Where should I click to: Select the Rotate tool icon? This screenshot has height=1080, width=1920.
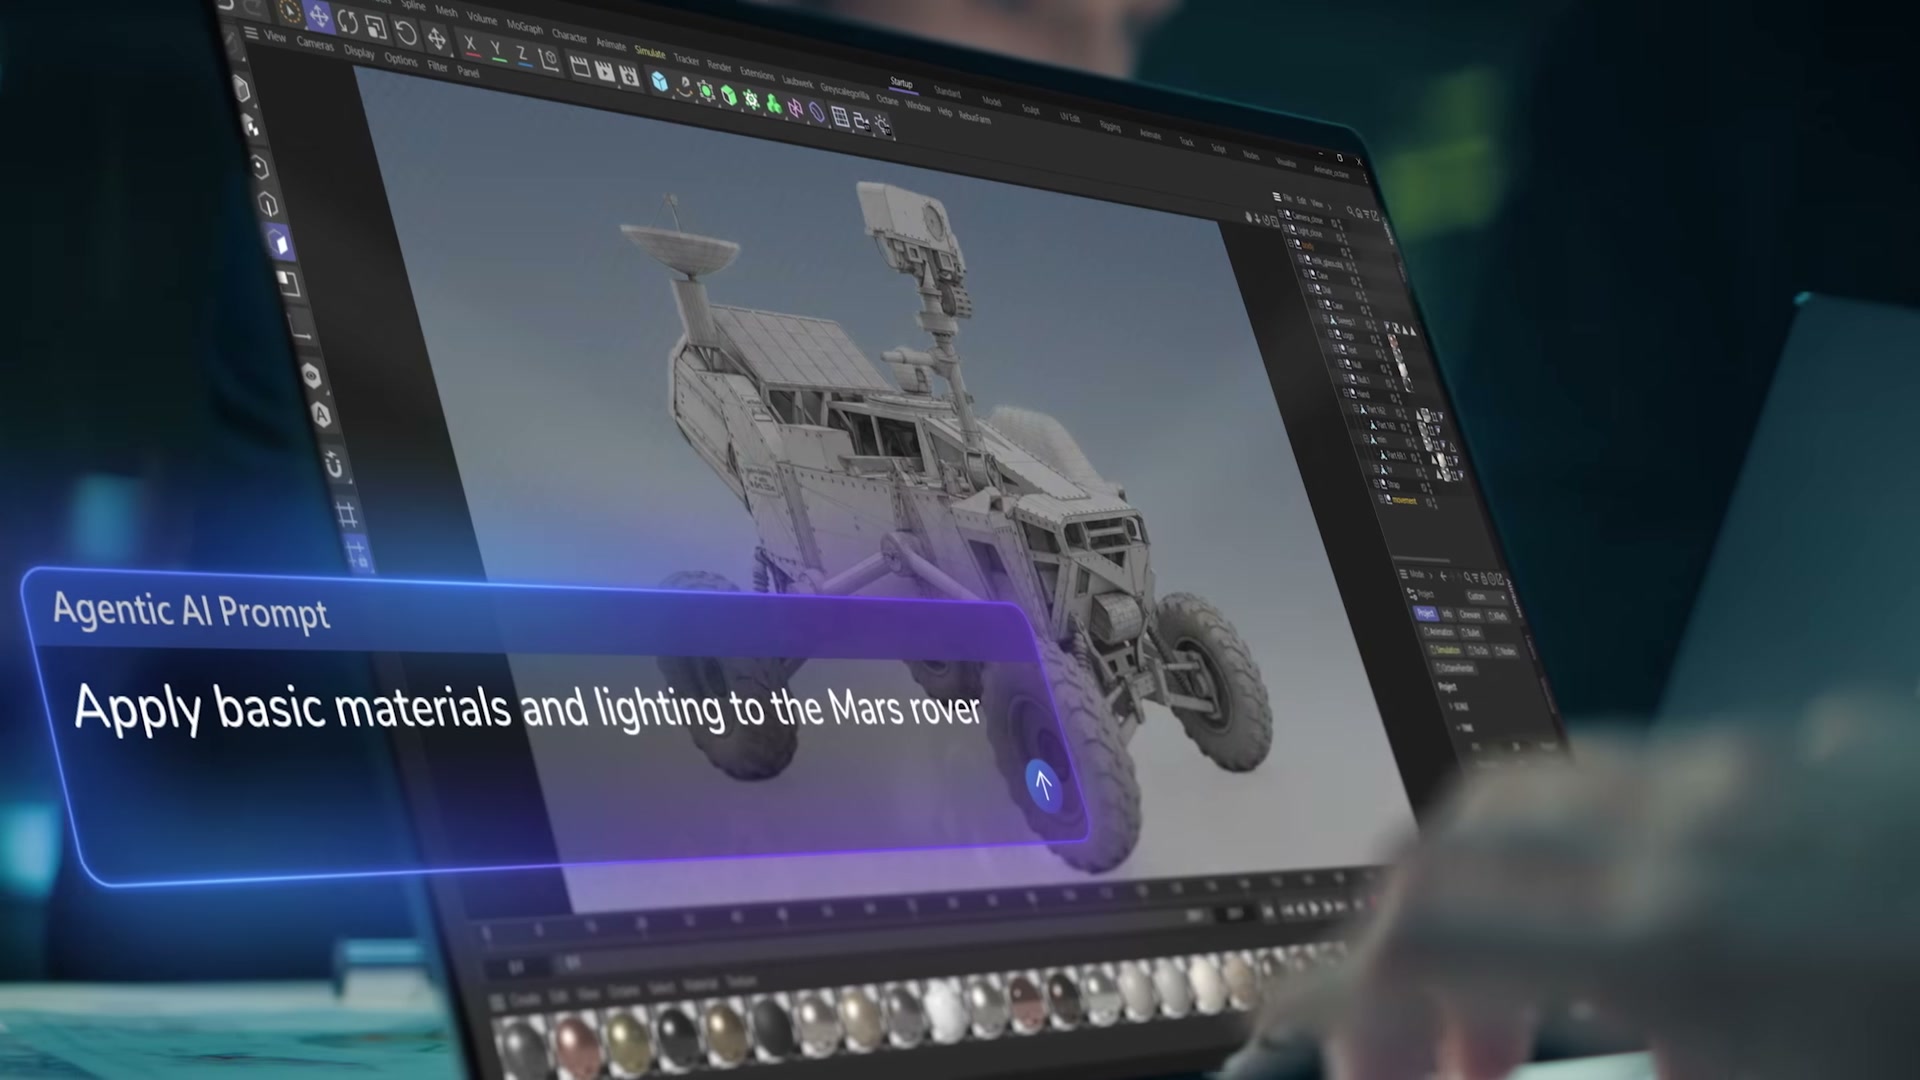tap(347, 21)
